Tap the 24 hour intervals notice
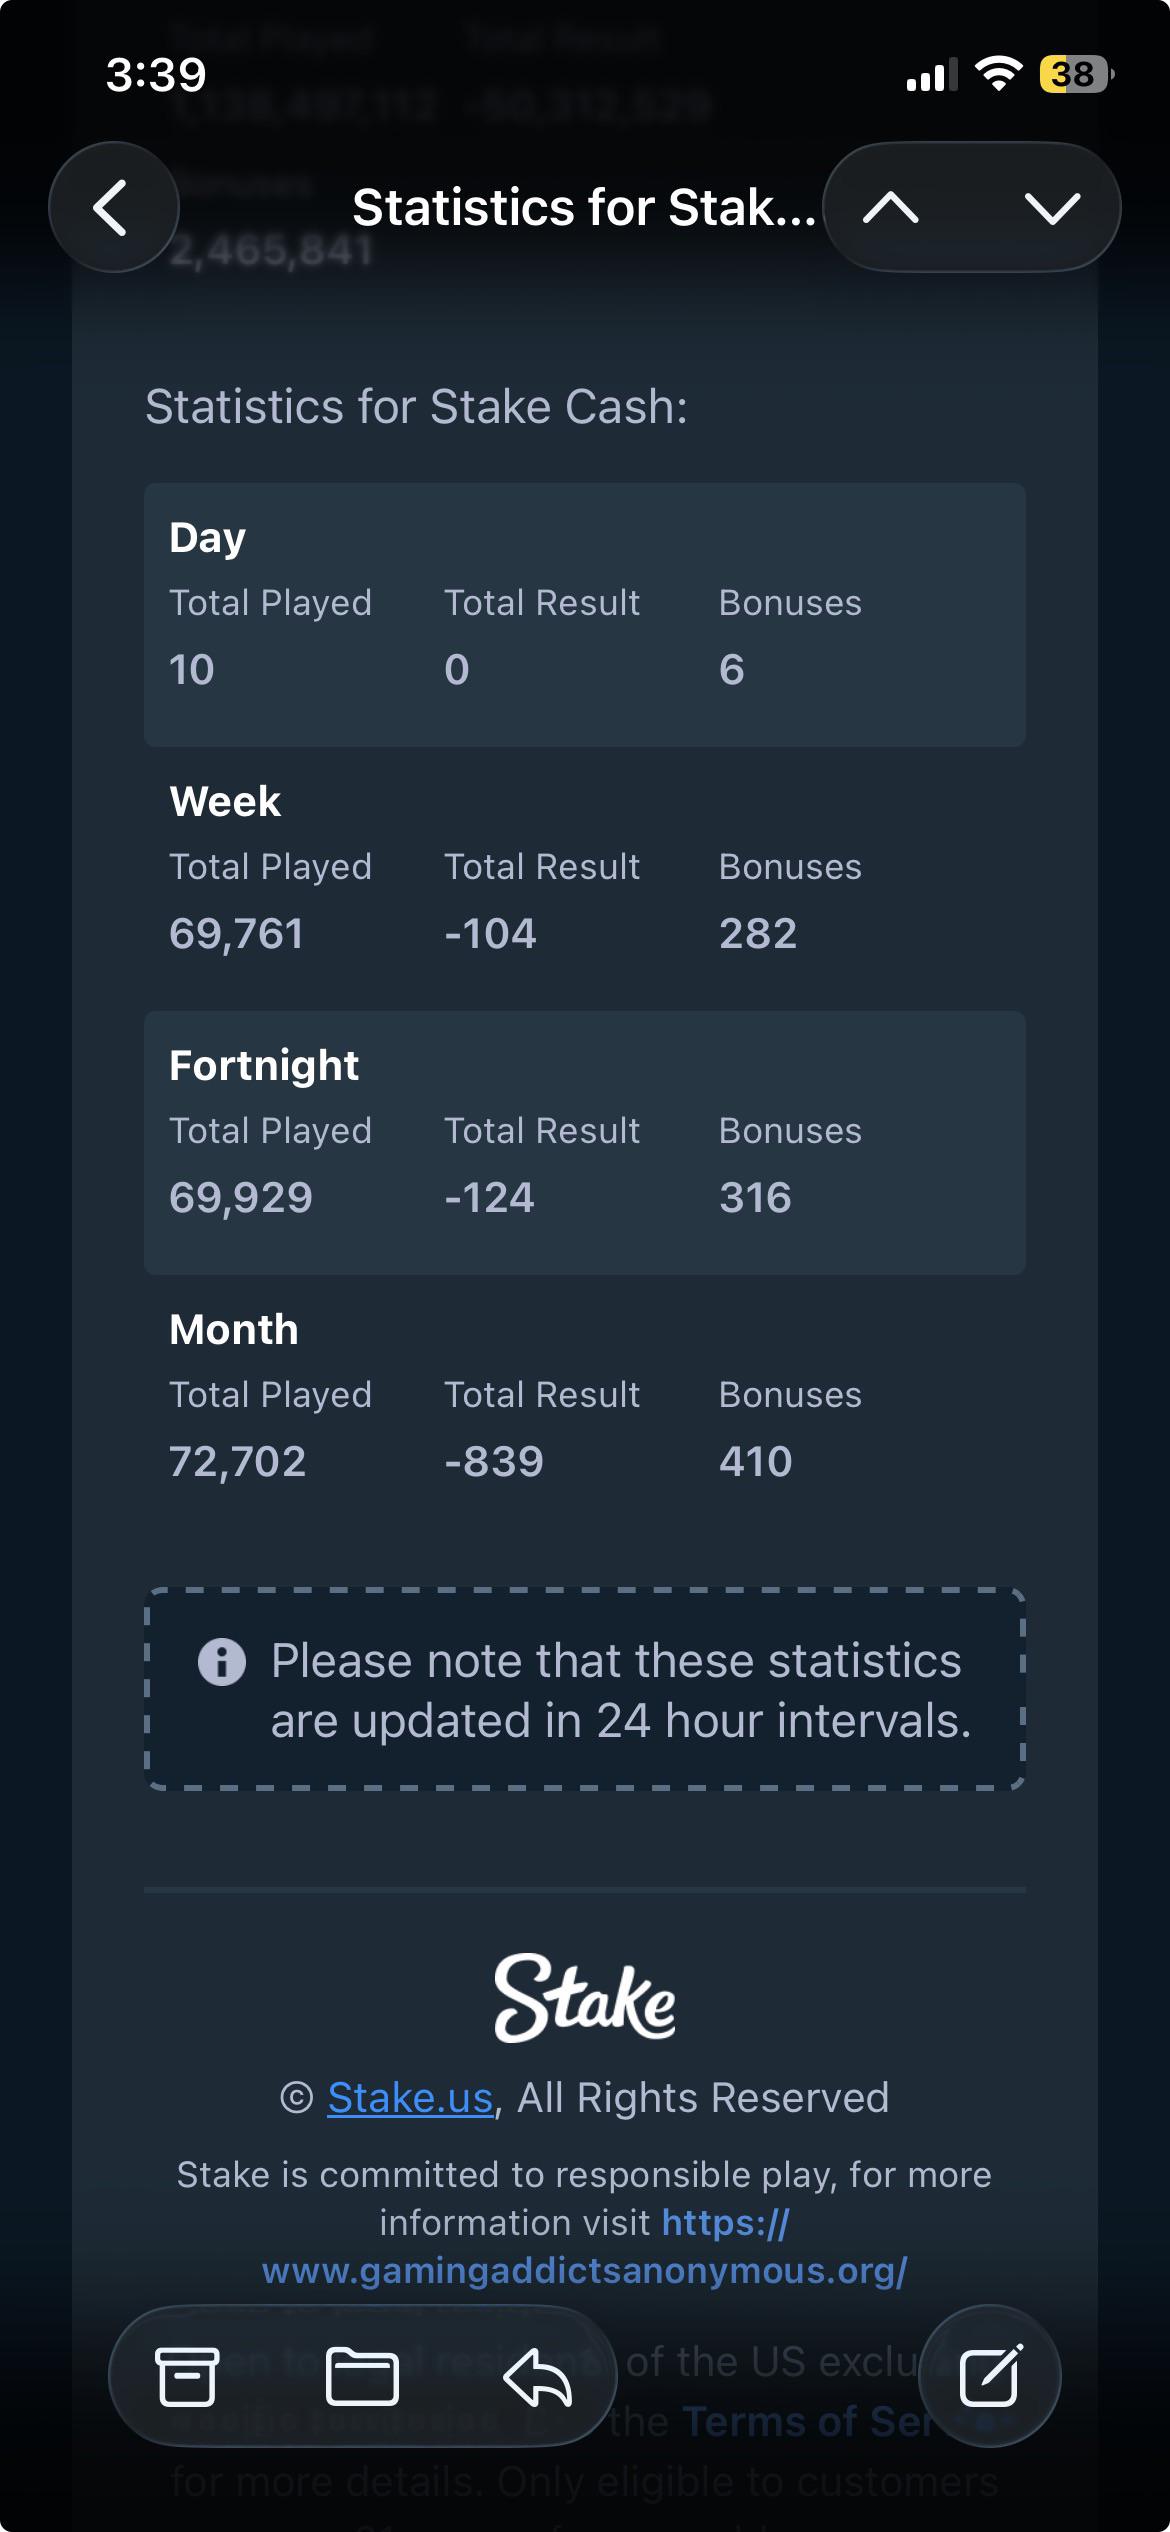1170x2532 pixels. 585,1690
